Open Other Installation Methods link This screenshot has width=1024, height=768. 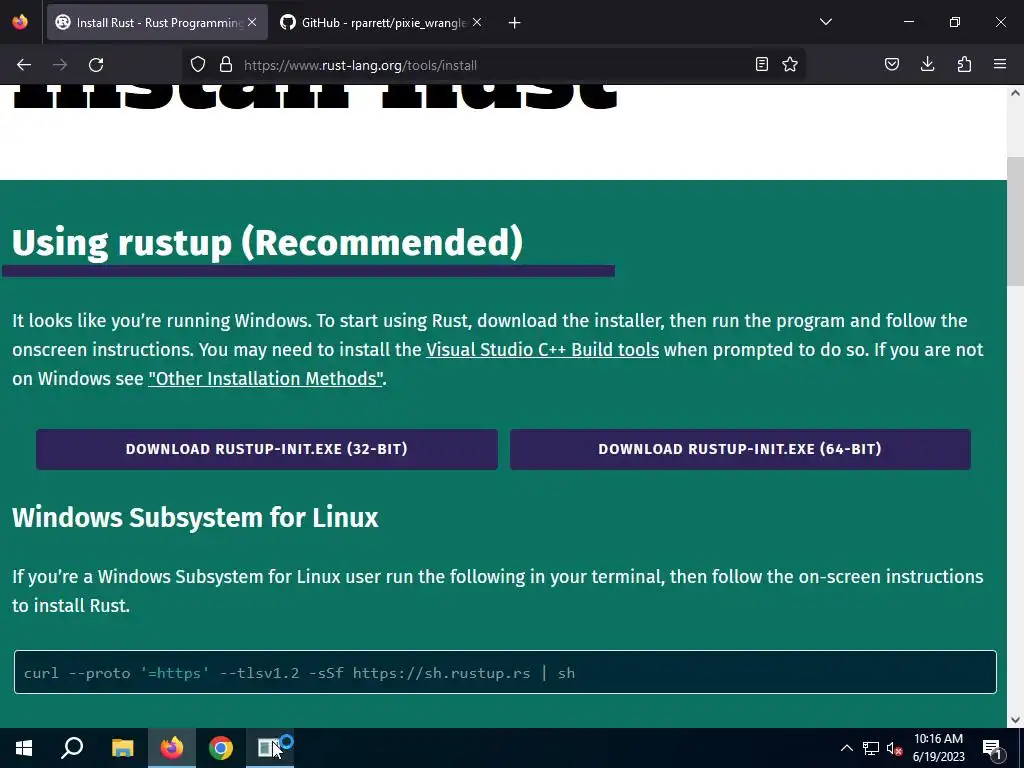[265, 379]
